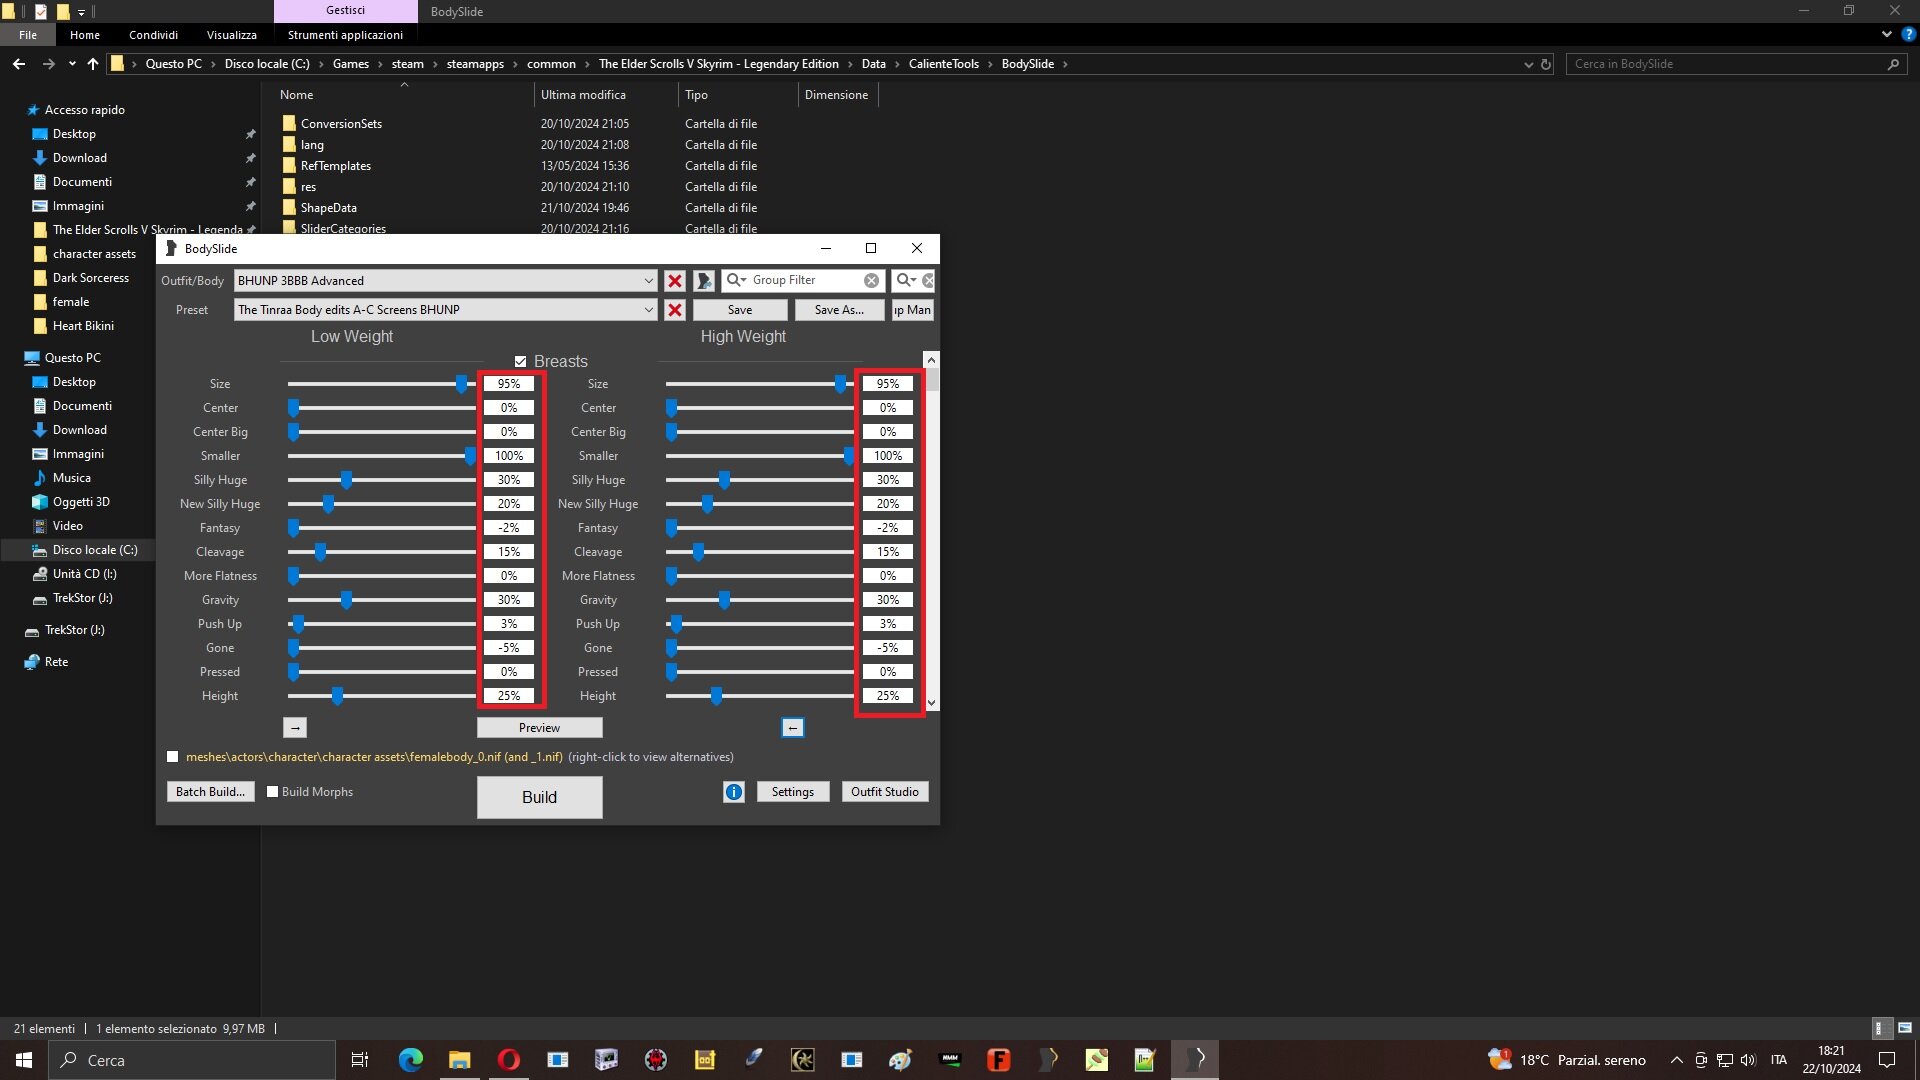Open the blue info icon in BodySlide
Image resolution: width=1920 pixels, height=1080 pixels.
pos(734,792)
